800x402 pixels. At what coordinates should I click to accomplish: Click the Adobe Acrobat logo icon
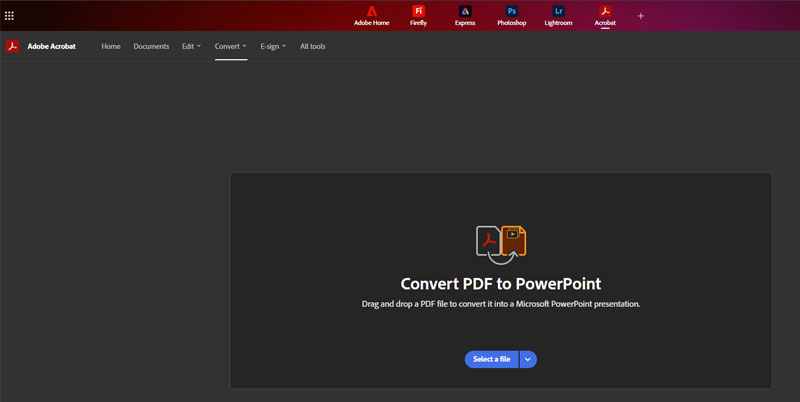13,46
